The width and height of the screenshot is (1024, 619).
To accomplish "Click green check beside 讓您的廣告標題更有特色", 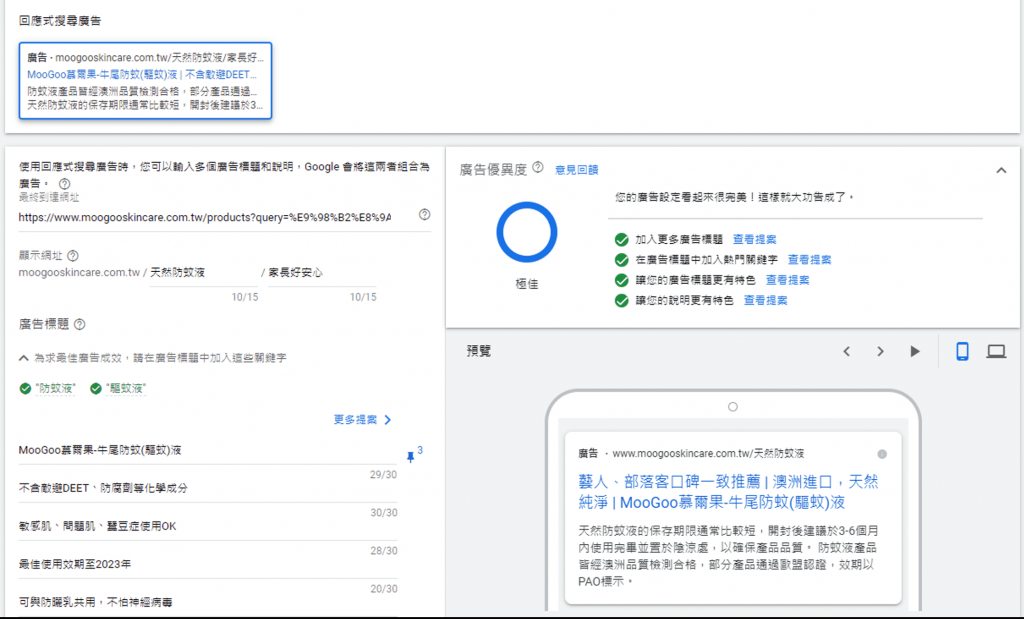I will [622, 280].
